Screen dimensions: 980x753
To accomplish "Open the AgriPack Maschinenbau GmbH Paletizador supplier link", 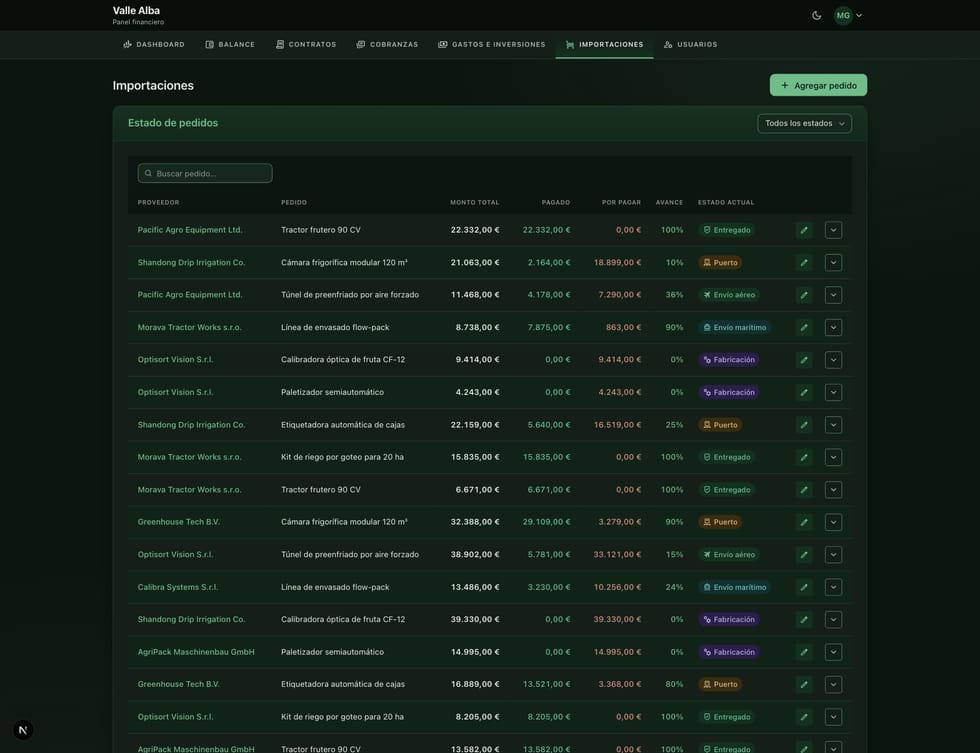I will [196, 652].
